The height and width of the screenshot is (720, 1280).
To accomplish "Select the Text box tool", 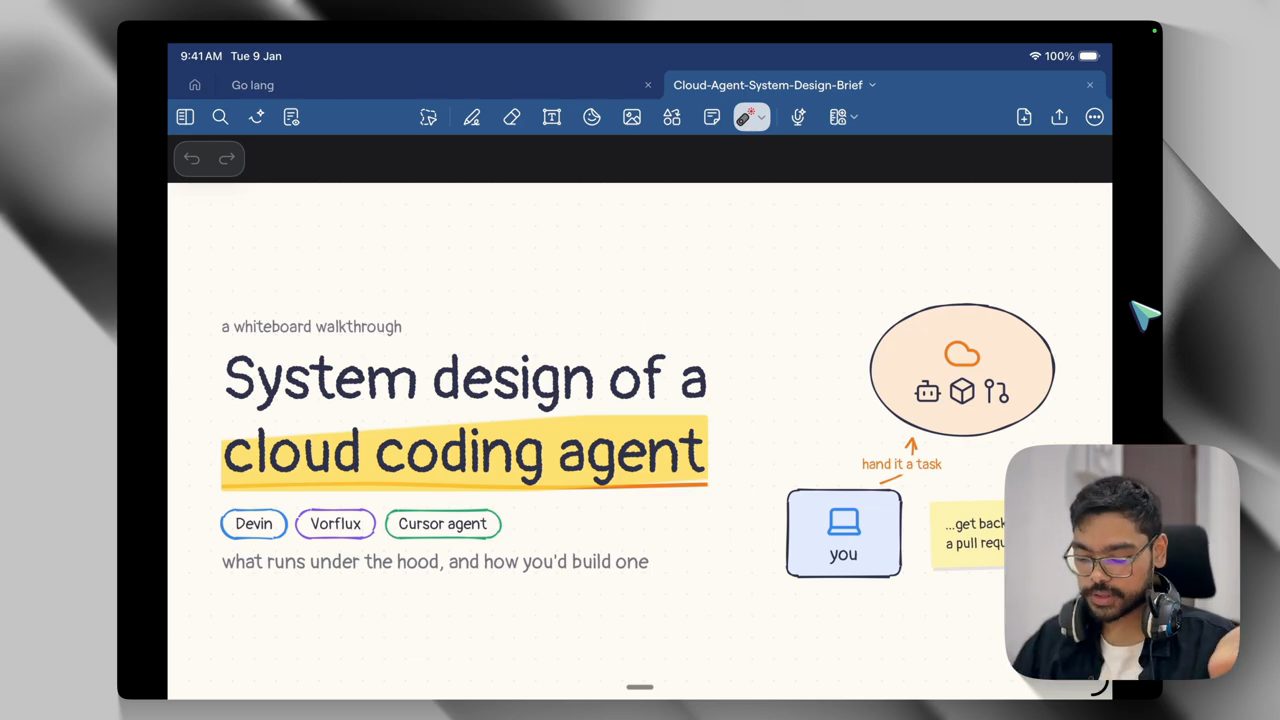I will click(552, 117).
